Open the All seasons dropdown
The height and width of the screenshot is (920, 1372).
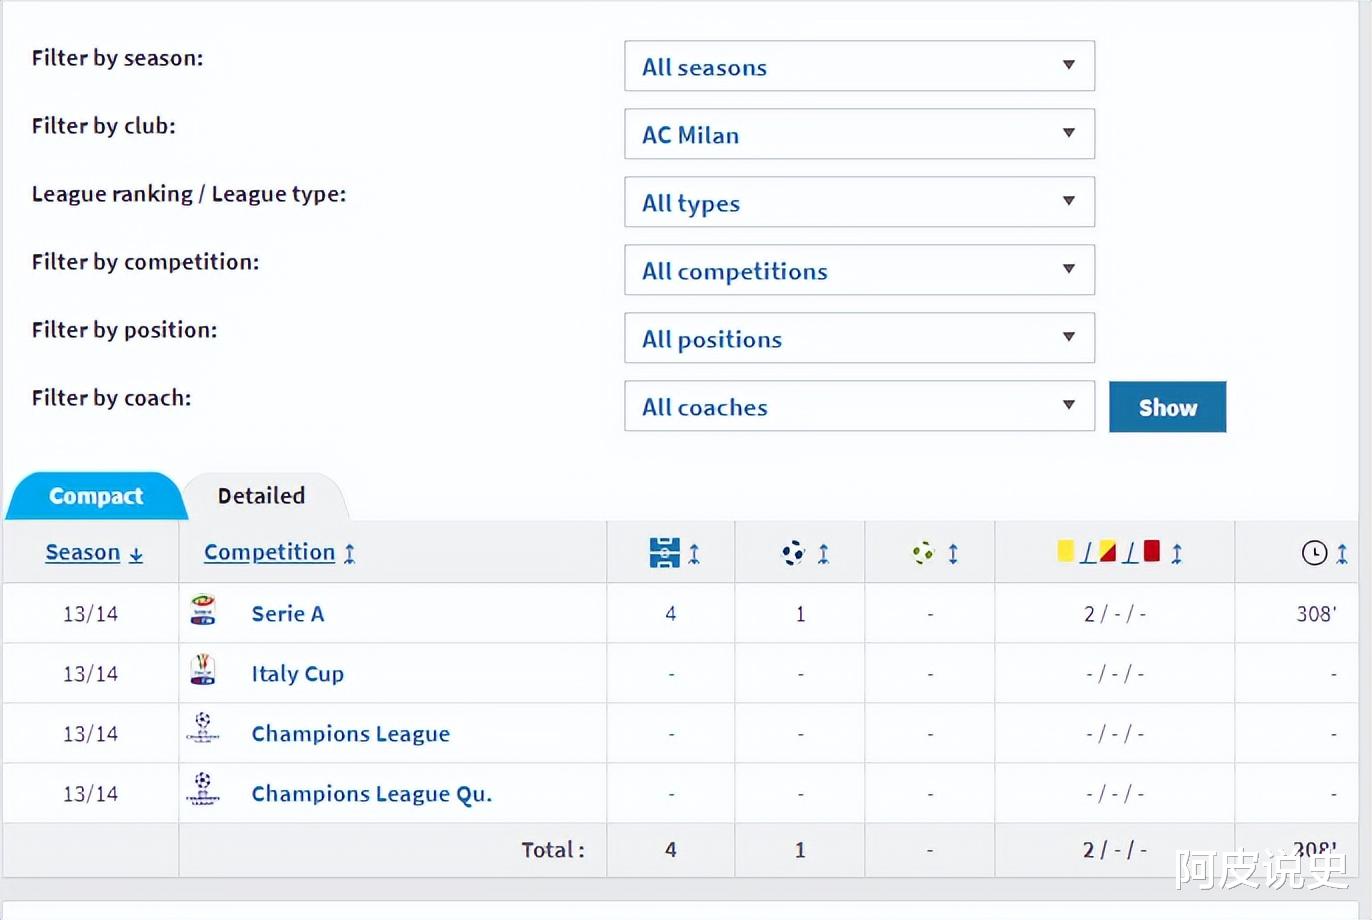point(859,67)
